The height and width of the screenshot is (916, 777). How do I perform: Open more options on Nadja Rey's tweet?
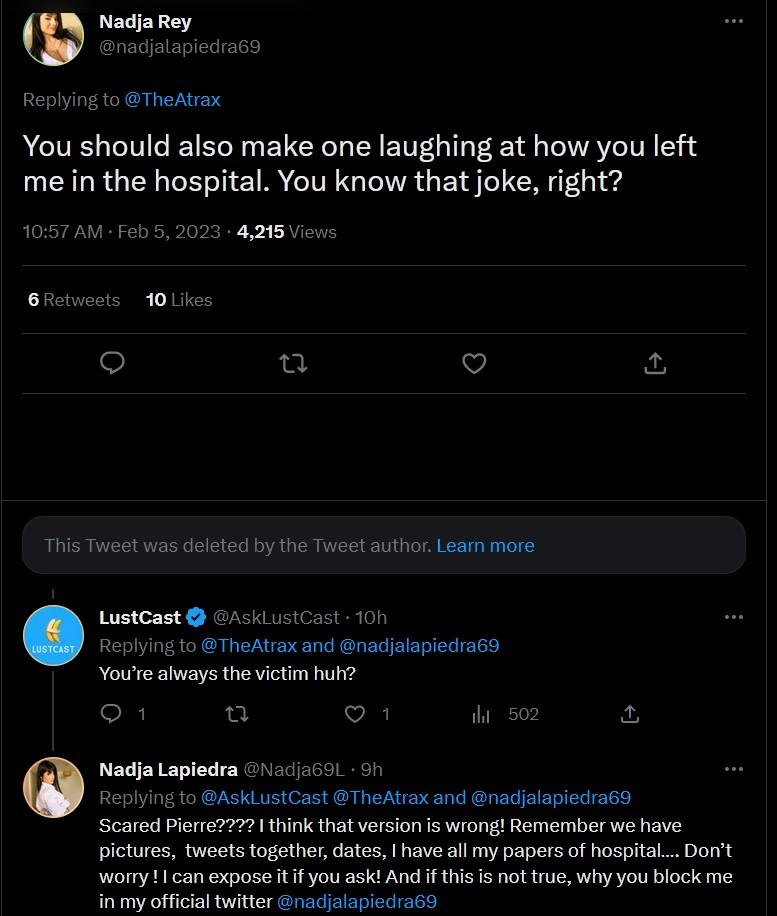pyautogui.click(x=734, y=21)
